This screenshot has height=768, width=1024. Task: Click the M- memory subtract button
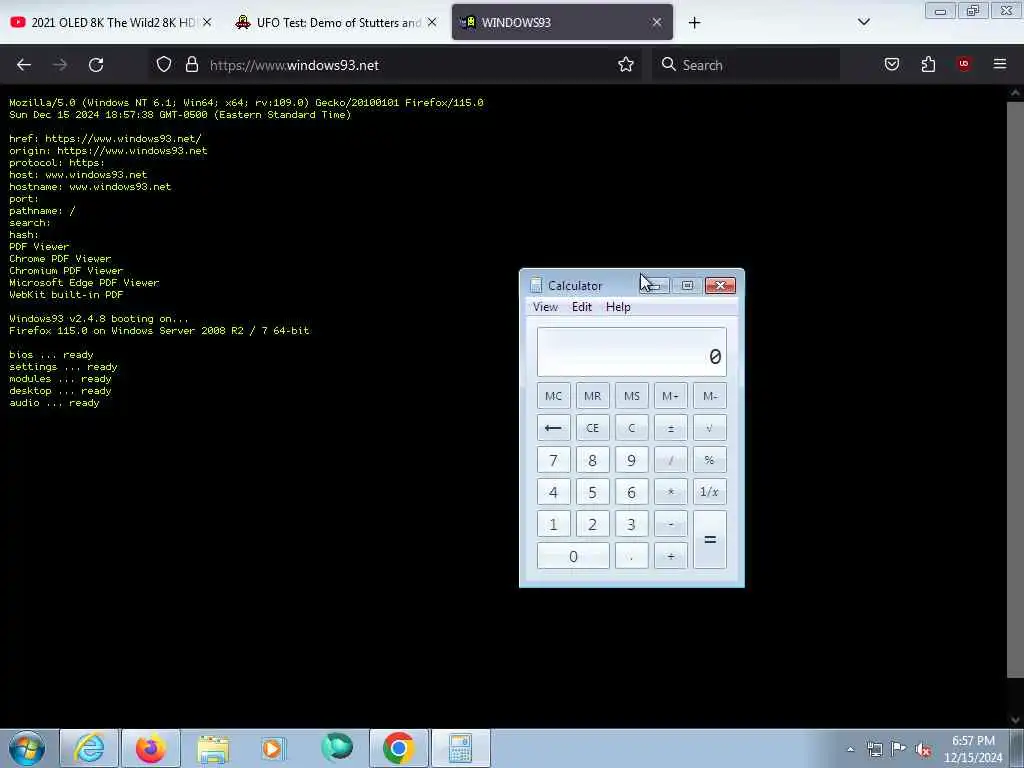coord(710,396)
